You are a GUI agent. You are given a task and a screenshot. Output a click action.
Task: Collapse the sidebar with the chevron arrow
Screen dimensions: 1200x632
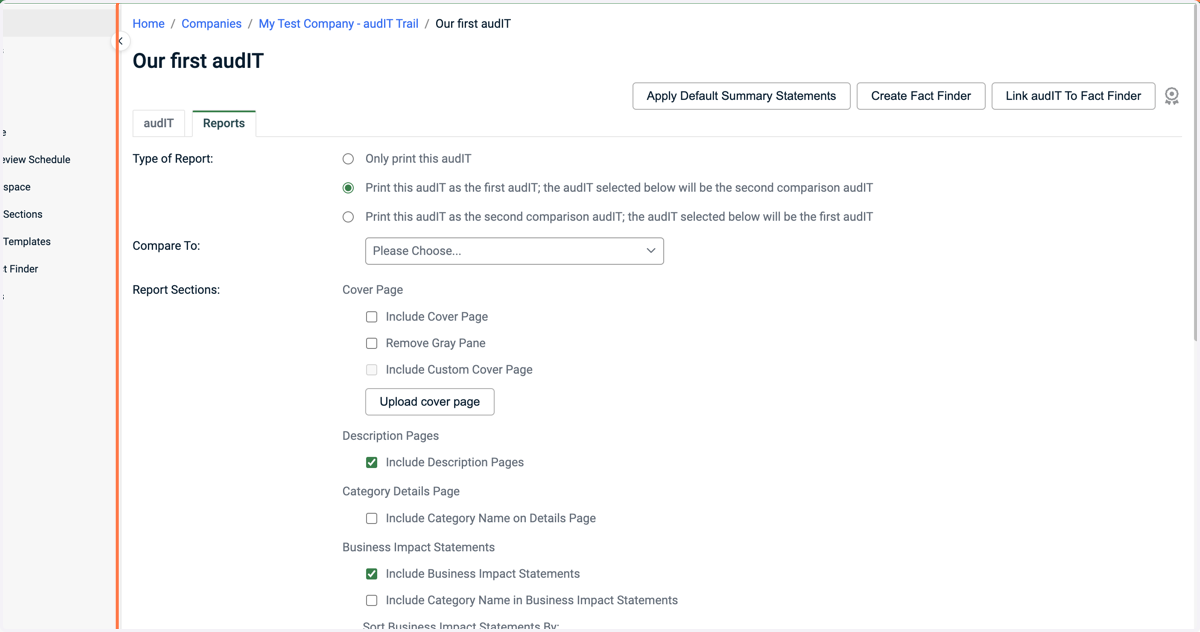pos(120,41)
